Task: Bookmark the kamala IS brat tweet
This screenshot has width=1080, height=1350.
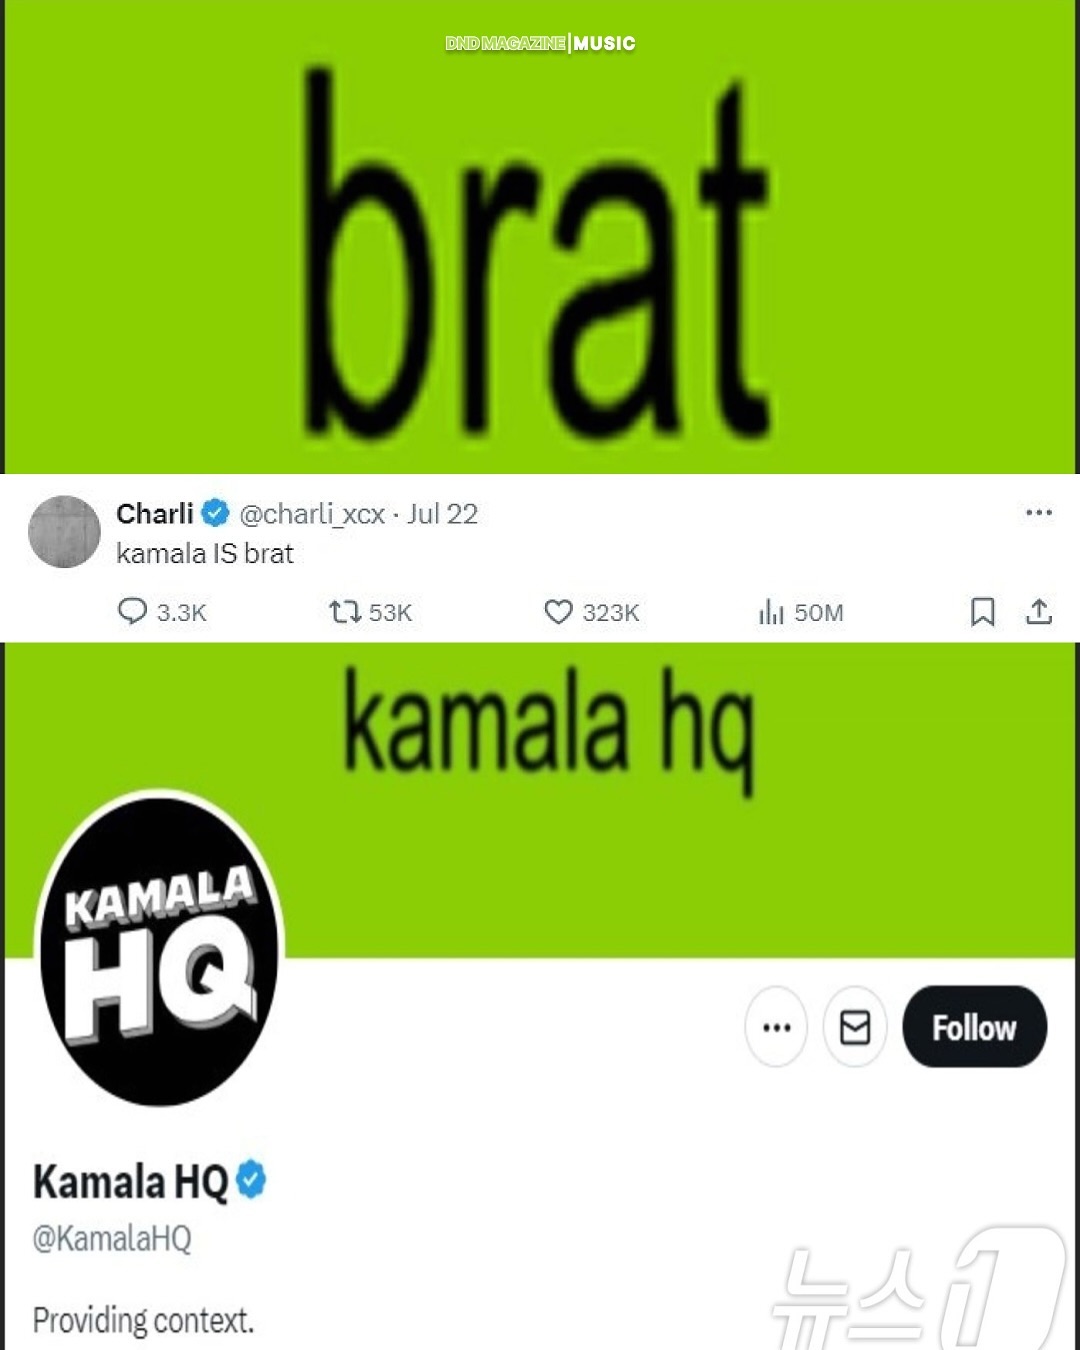Action: pos(983,611)
